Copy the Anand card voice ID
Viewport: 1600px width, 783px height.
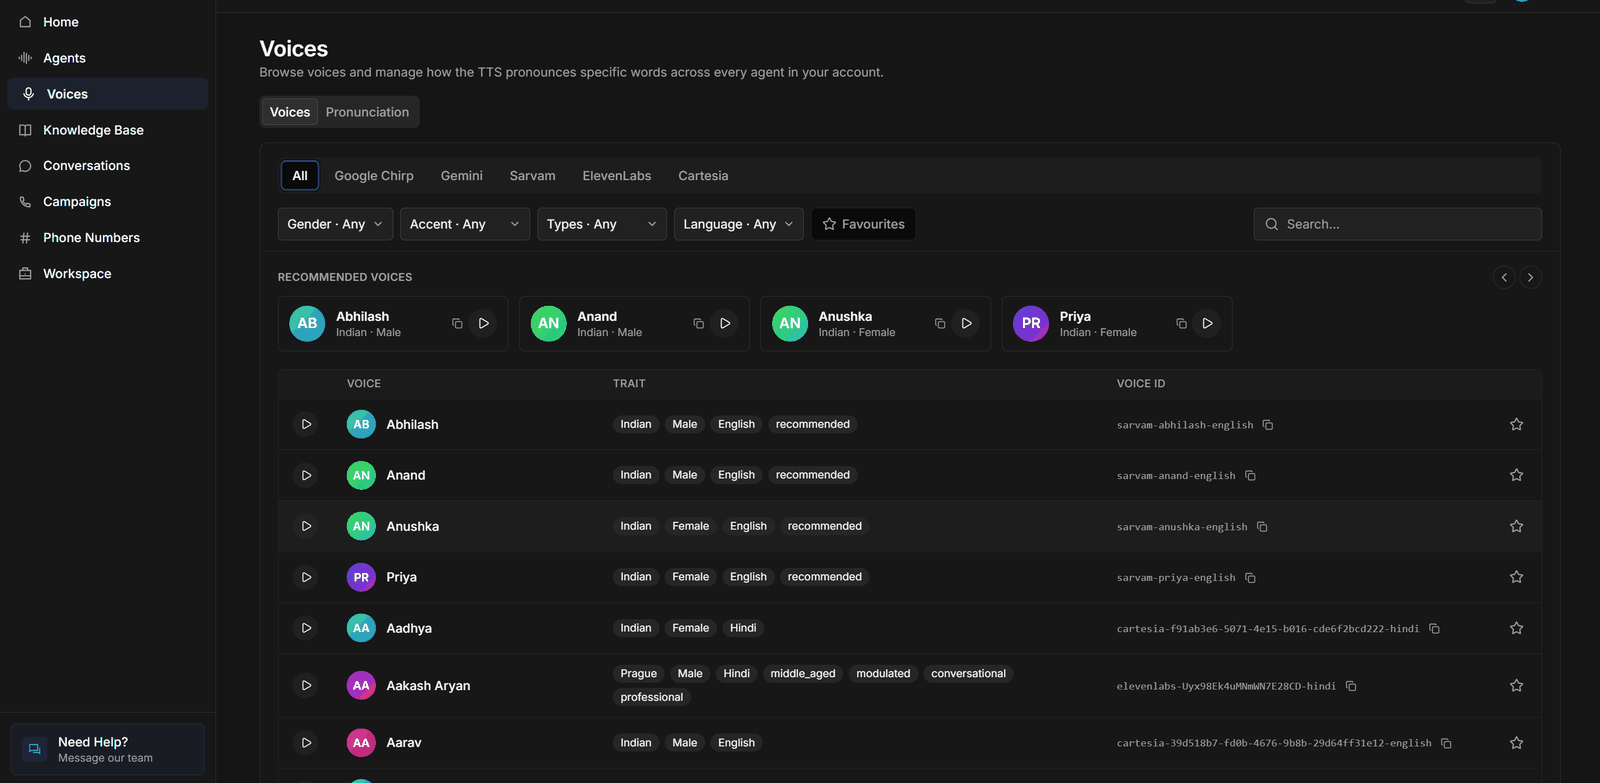(698, 323)
